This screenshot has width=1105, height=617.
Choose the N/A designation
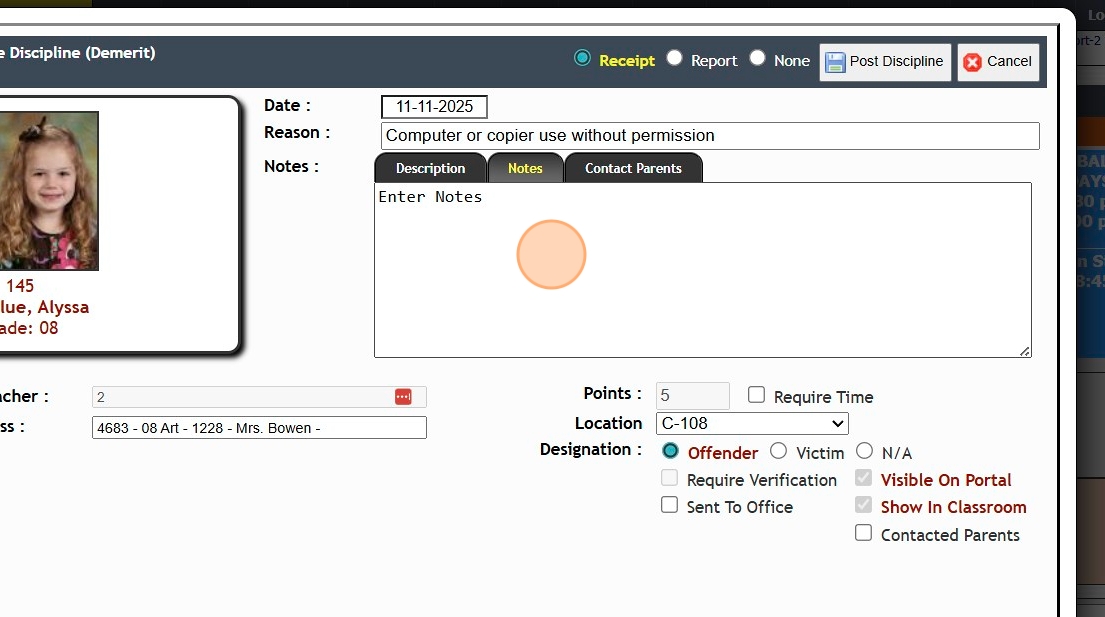point(865,451)
